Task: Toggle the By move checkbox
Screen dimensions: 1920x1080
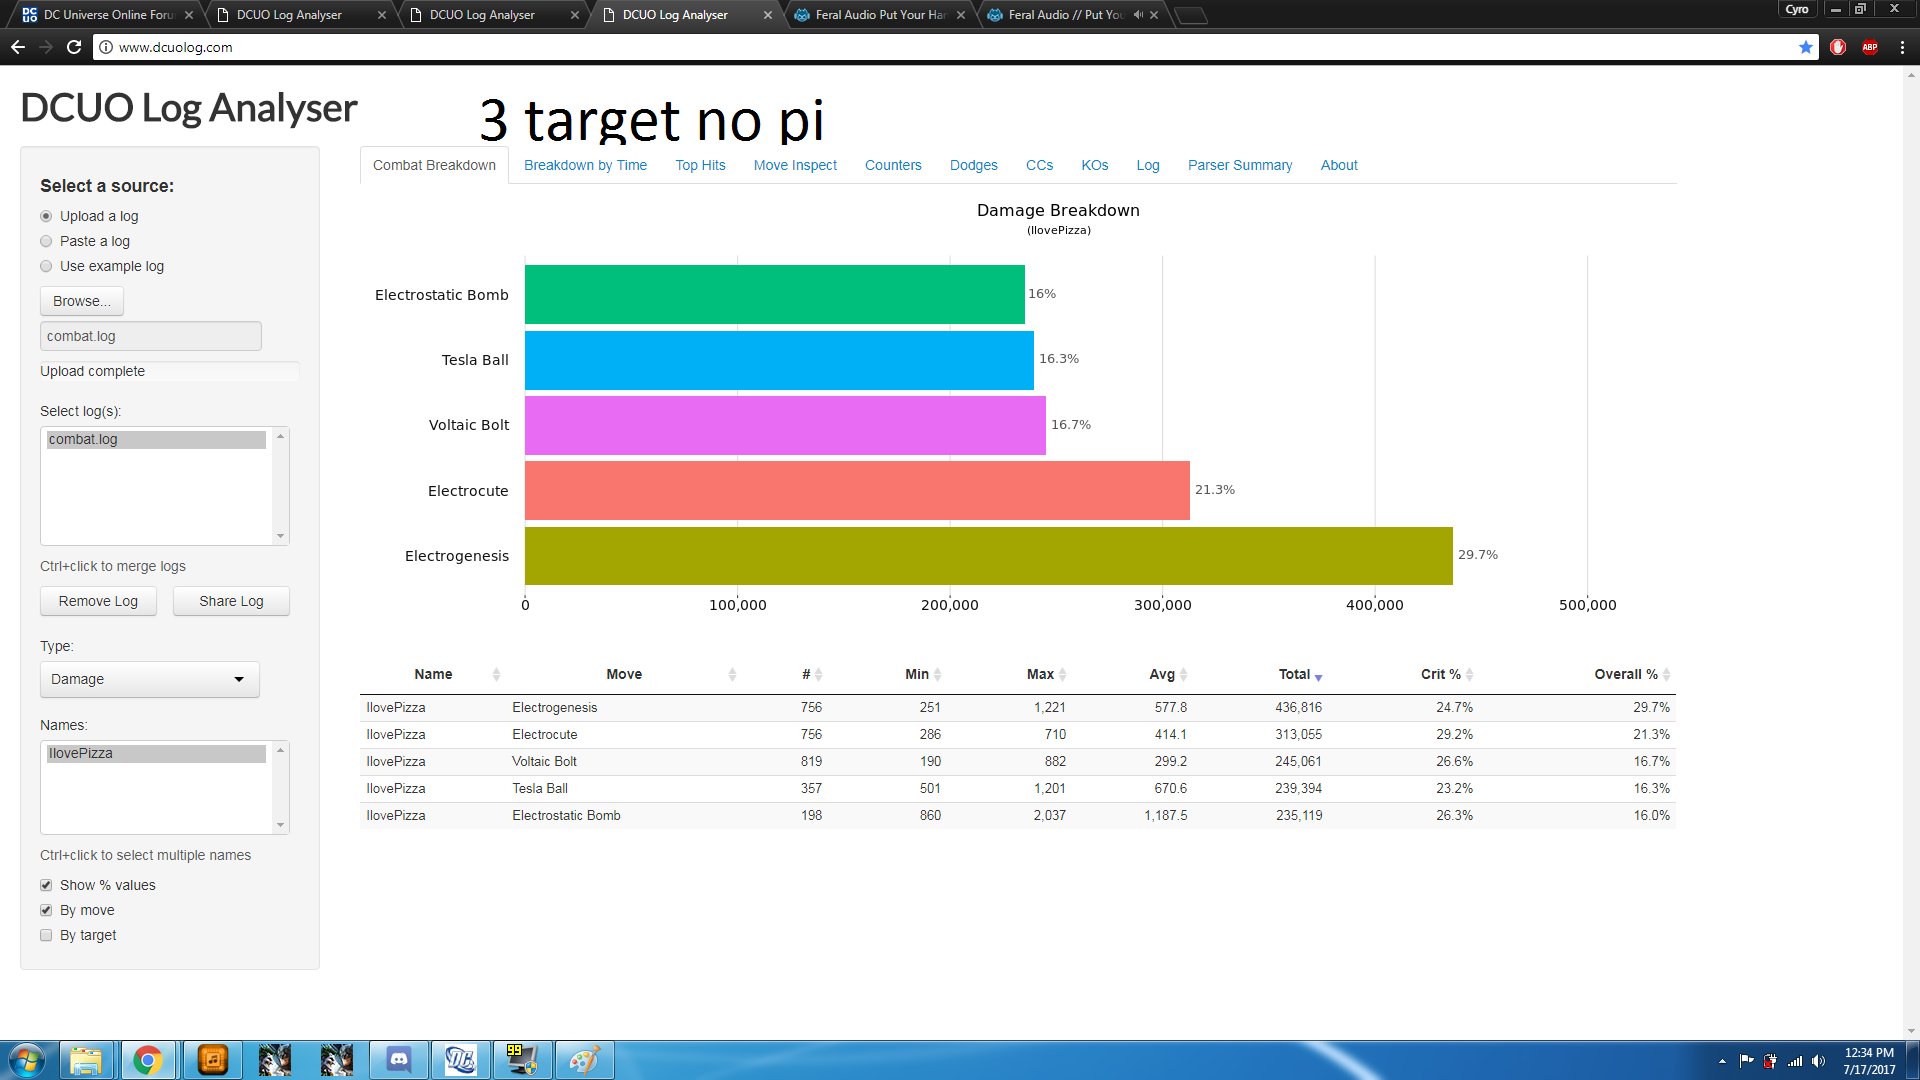Action: point(46,910)
